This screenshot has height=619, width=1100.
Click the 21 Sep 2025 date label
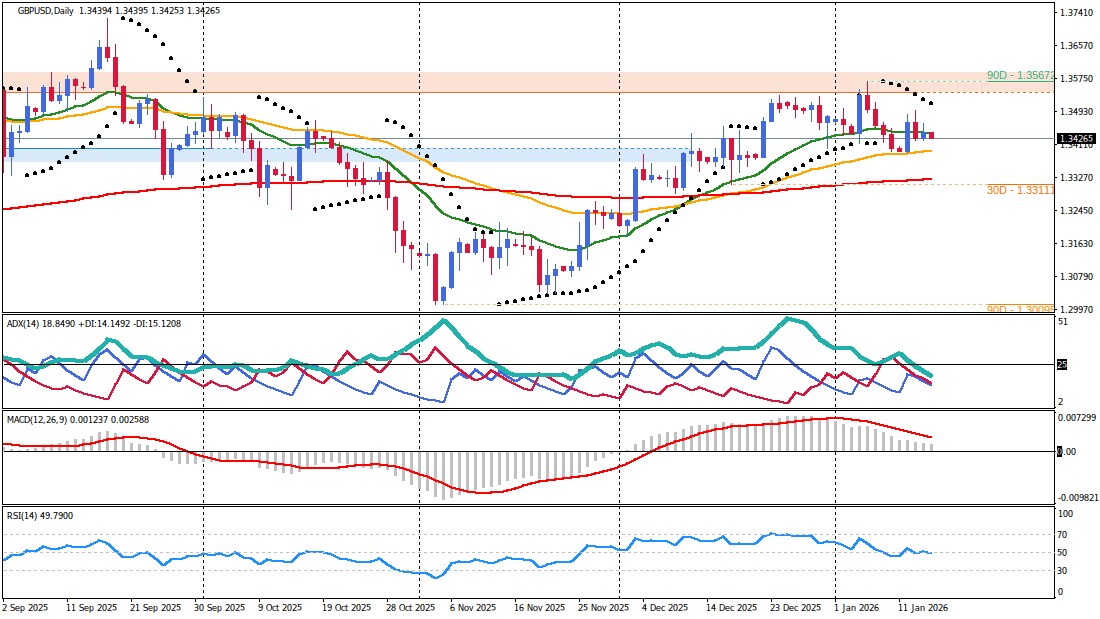[x=155, y=608]
